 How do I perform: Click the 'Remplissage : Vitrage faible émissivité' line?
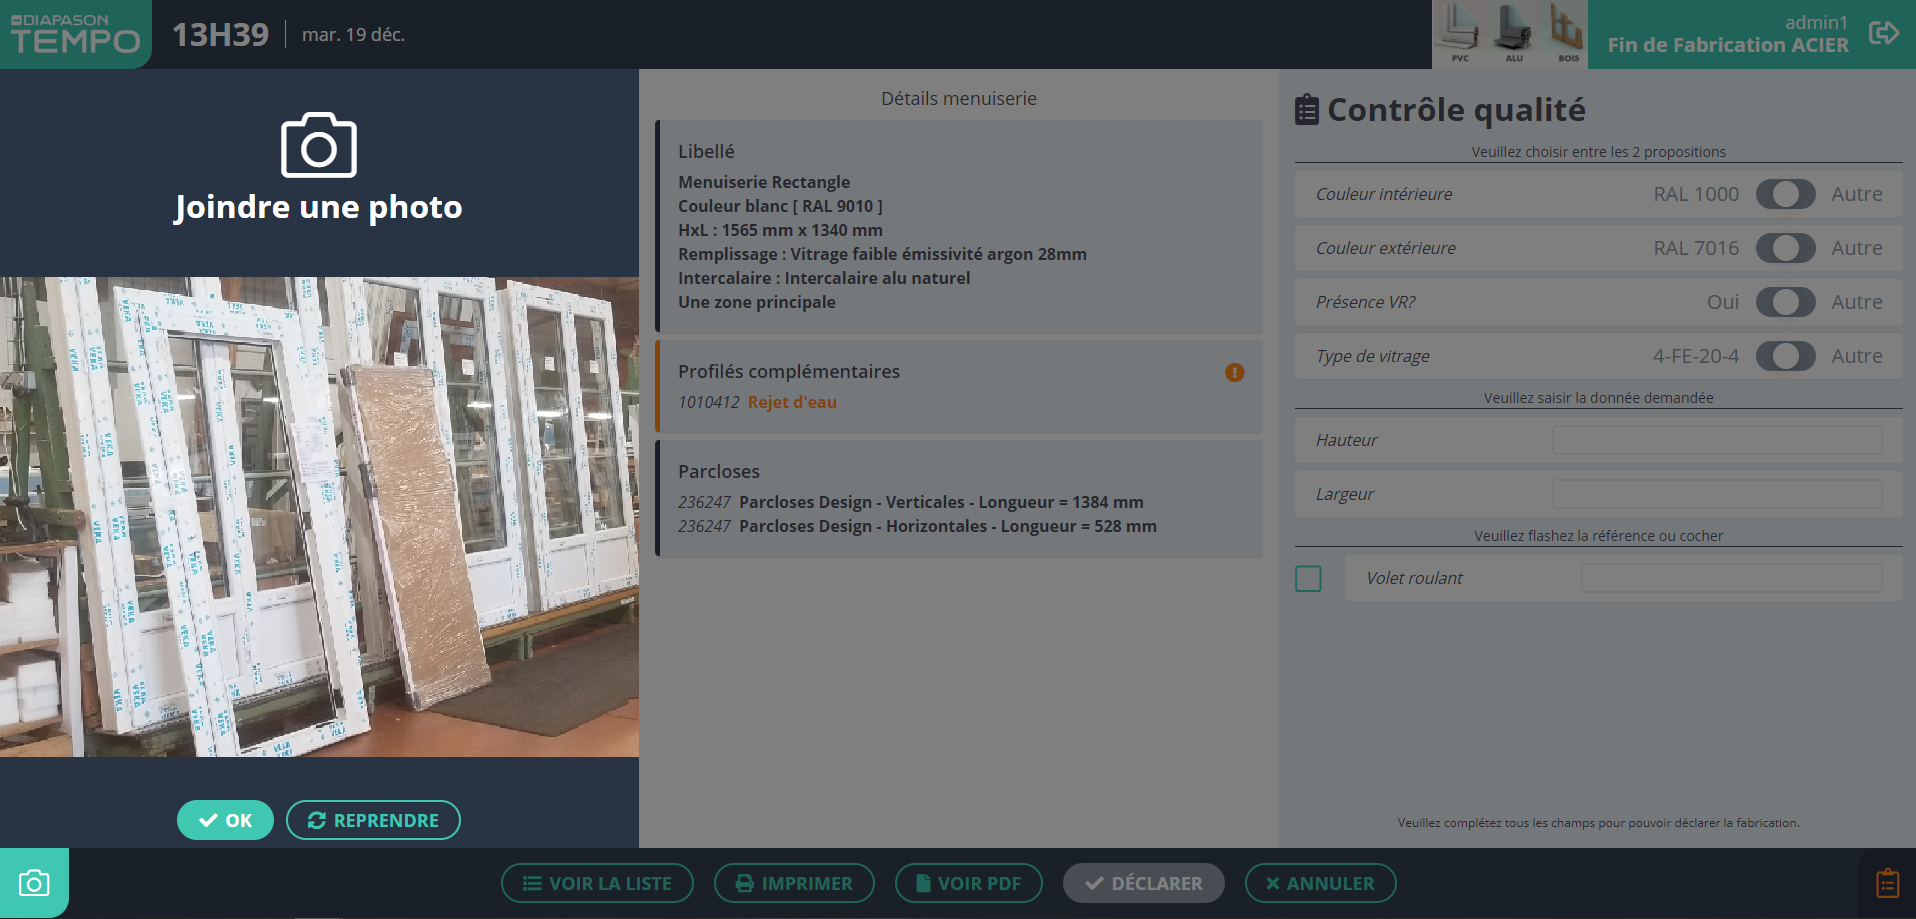882,254
